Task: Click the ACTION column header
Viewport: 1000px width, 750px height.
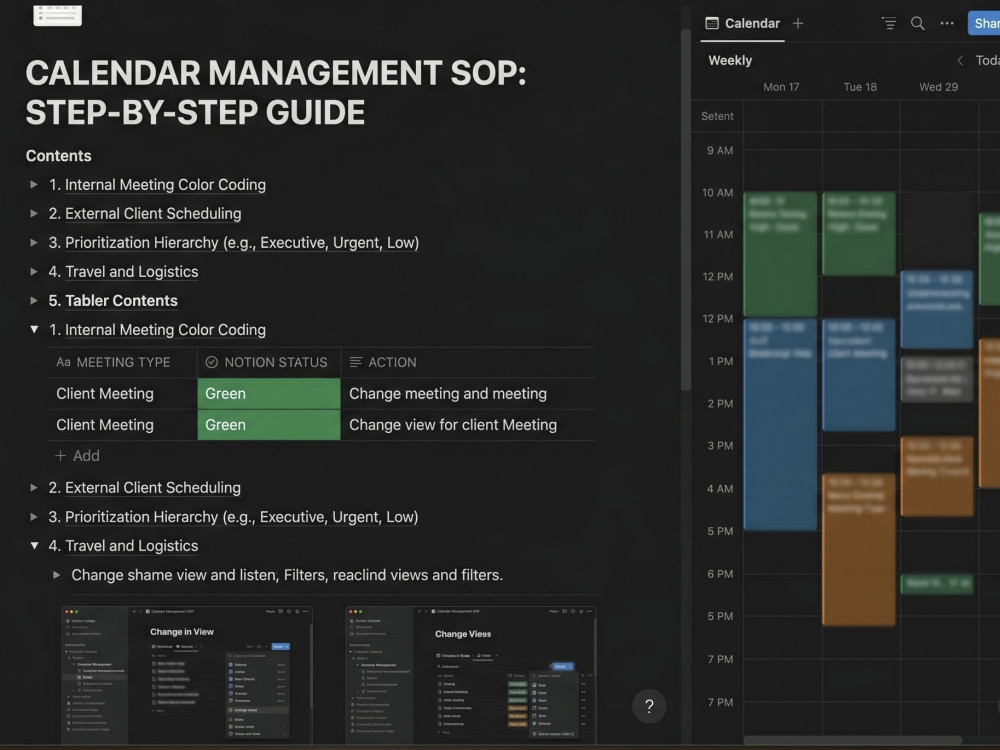Action: [x=468, y=362]
